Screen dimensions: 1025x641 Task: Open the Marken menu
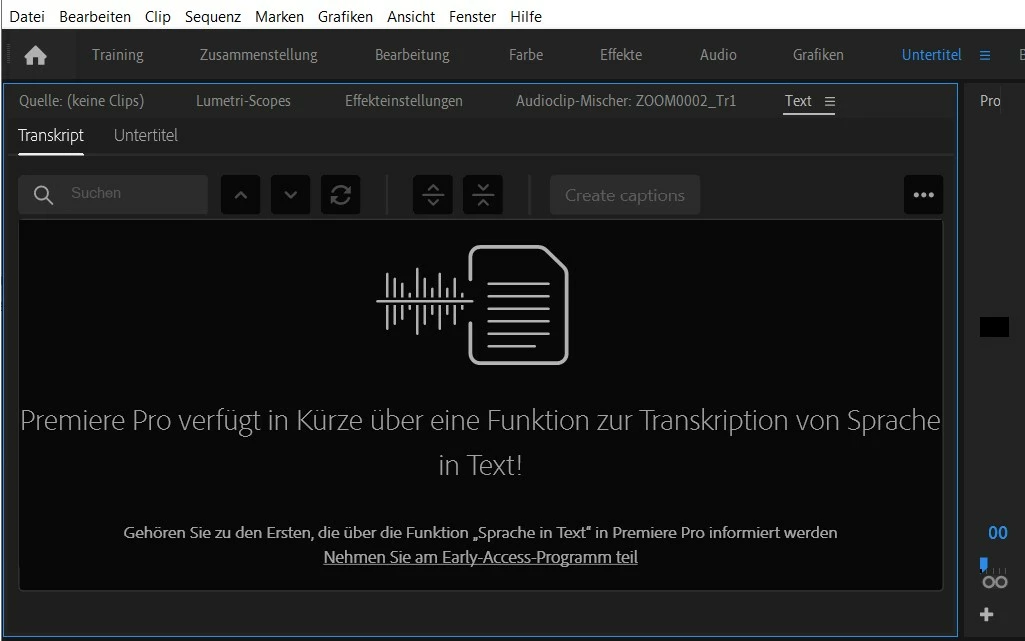click(279, 16)
